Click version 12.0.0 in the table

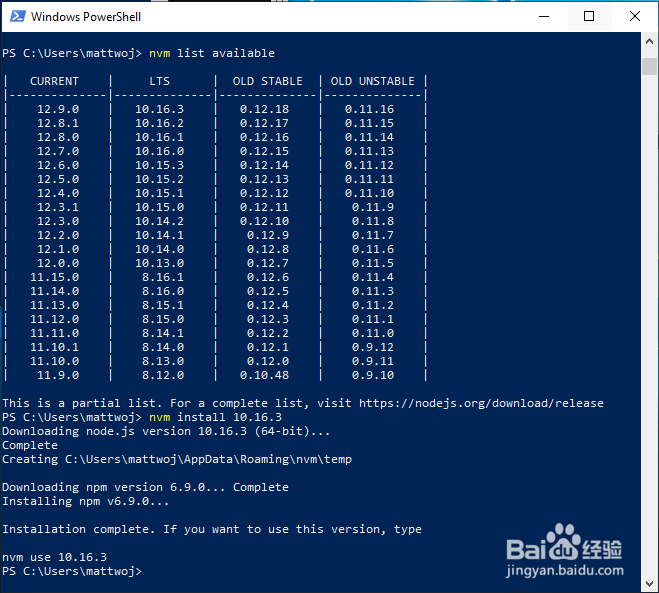[x=58, y=263]
